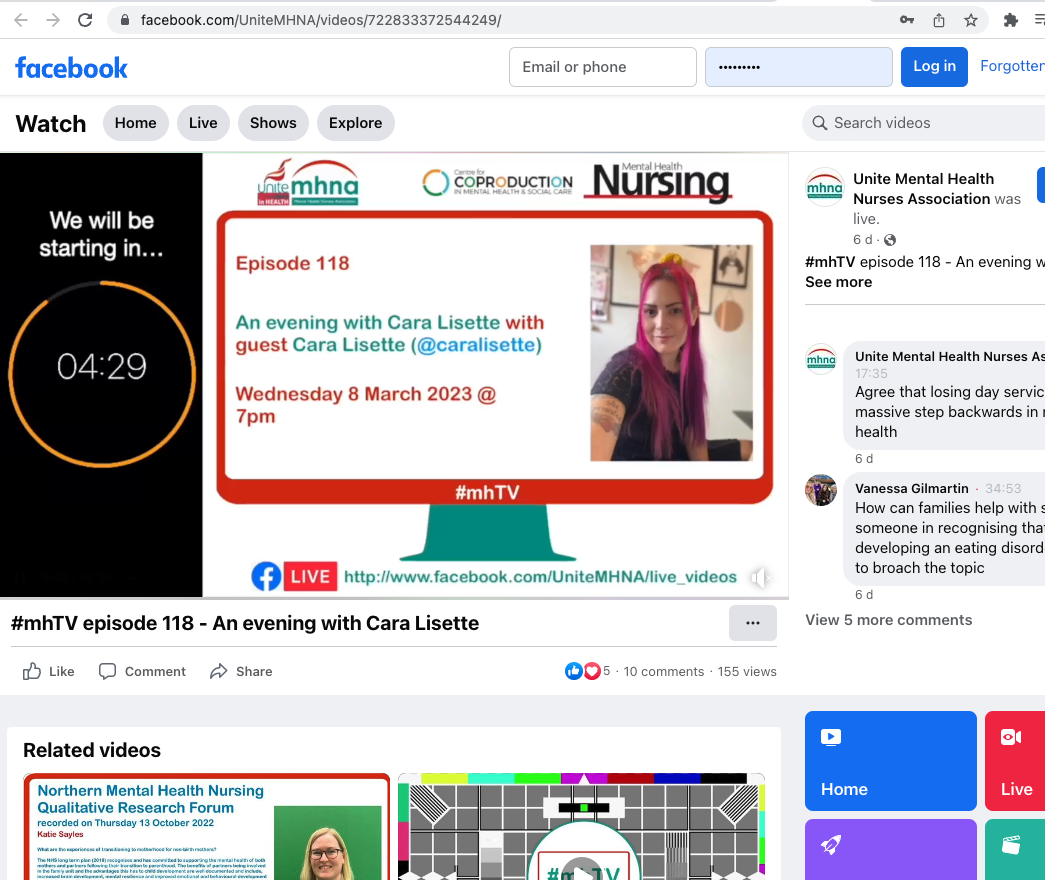Click the Forgotten account link

tap(1012, 66)
